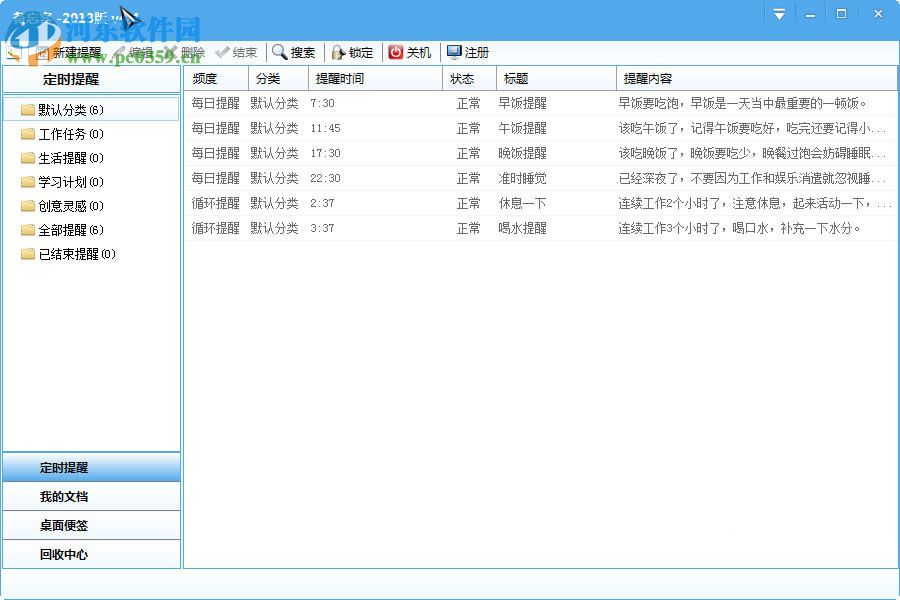Select the 生活提醒 (0) folder
Viewport: 900px width, 600px height.
(x=62, y=158)
